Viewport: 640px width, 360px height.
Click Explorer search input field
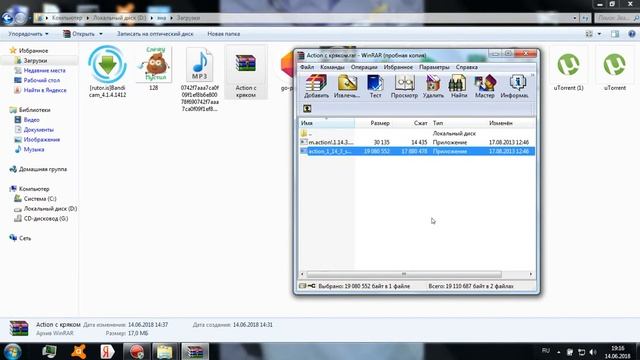(616, 18)
